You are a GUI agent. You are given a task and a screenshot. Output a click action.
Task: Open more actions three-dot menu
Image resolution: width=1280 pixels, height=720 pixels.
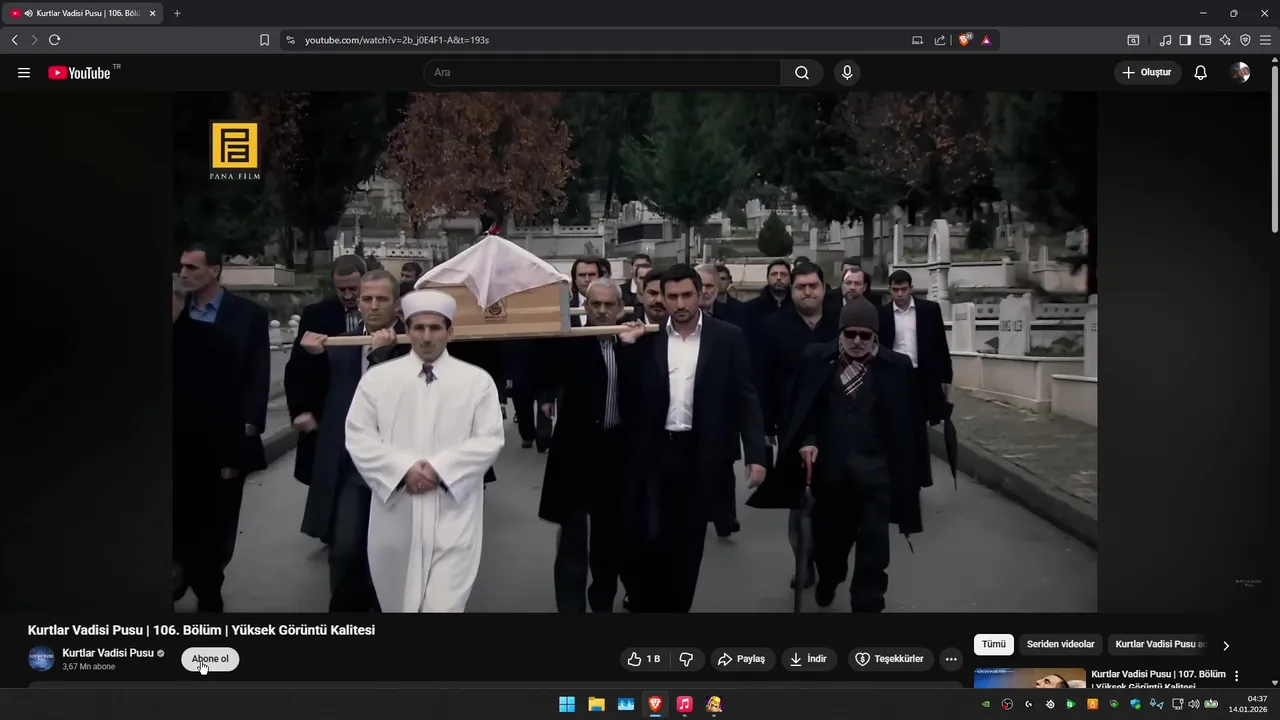[x=951, y=659]
